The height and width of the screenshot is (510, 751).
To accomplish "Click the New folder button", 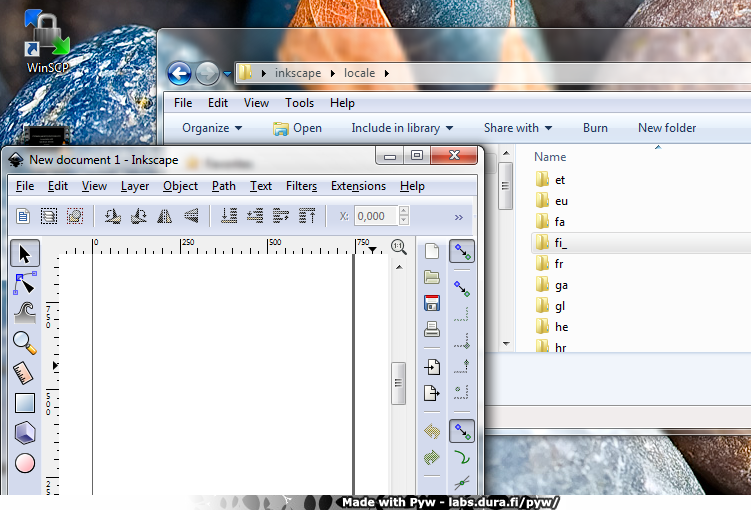I will [x=667, y=128].
